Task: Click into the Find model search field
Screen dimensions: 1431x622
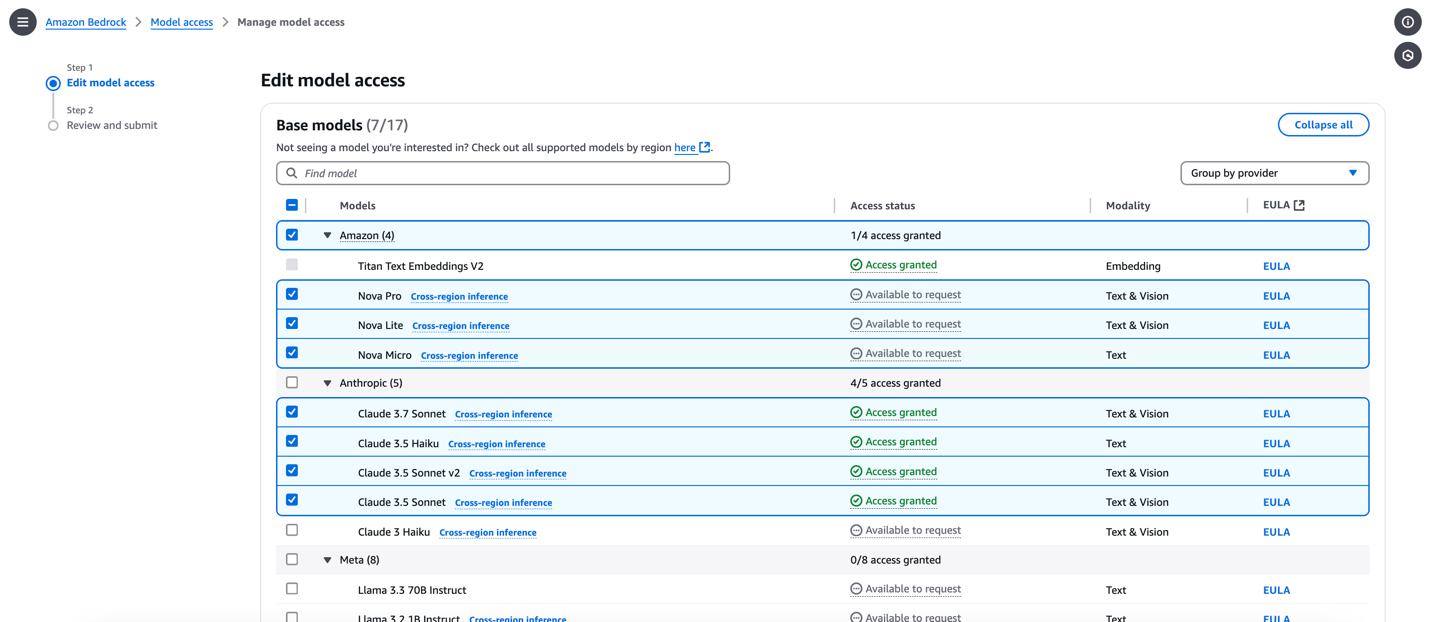Action: (x=503, y=173)
